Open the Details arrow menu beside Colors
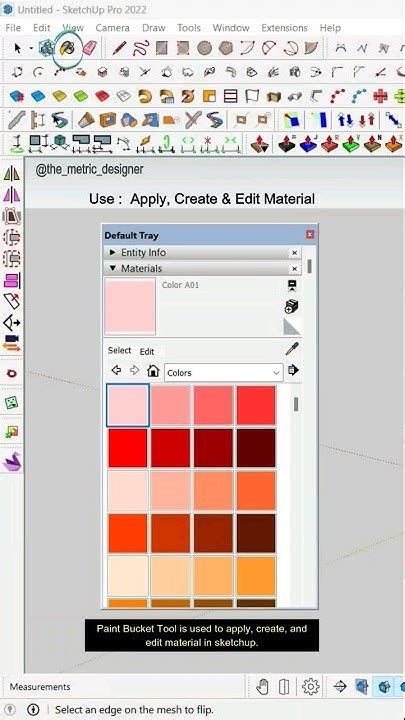The image size is (405, 720). pyautogui.click(x=293, y=370)
